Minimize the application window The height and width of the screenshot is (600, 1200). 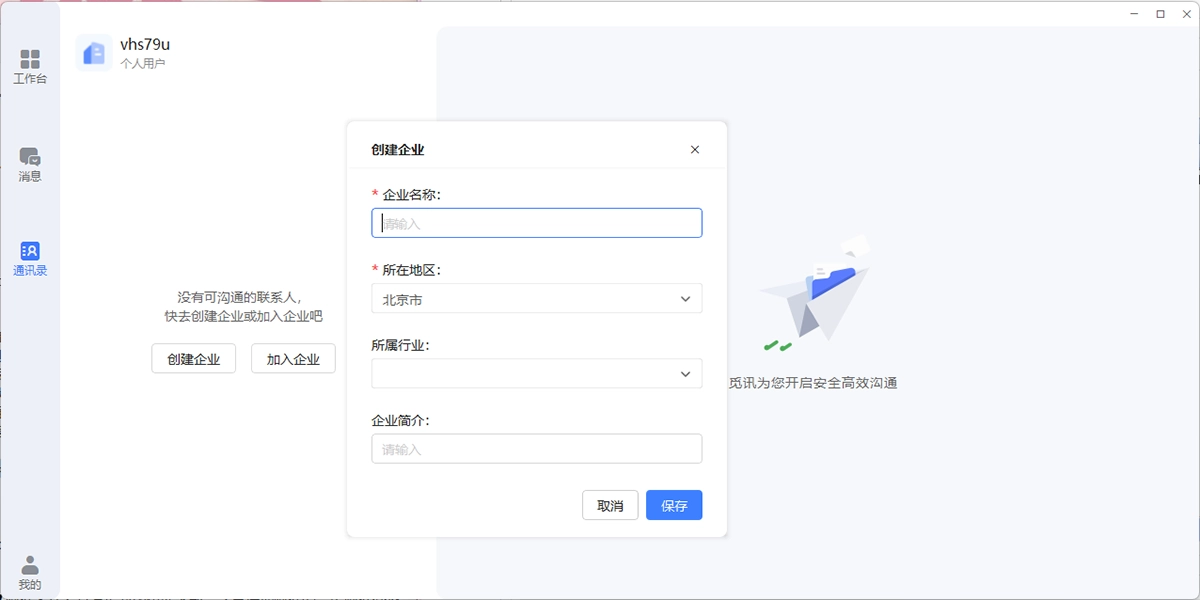(1136, 14)
